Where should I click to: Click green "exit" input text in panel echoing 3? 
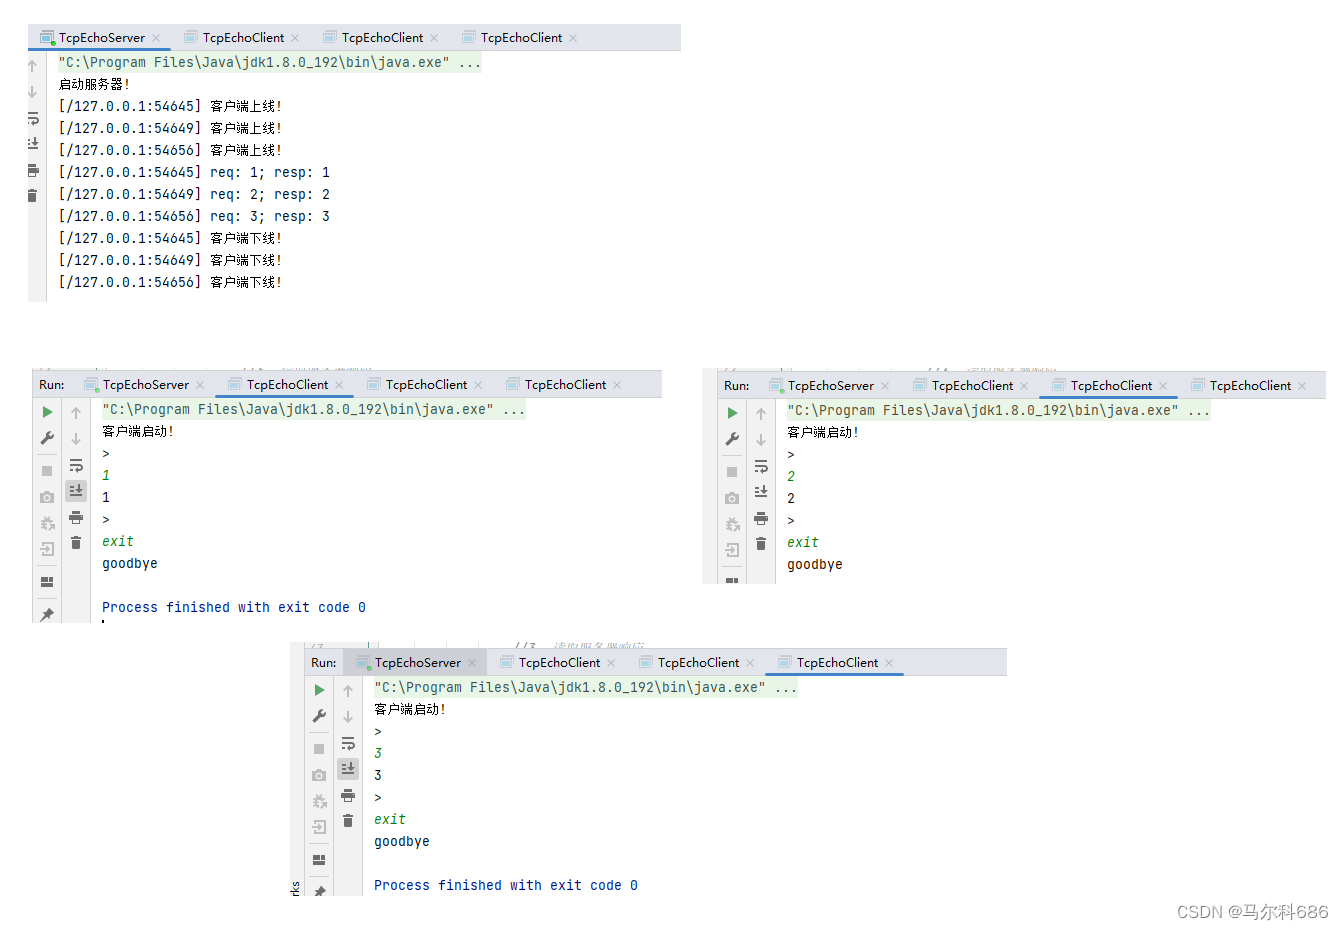pos(390,820)
